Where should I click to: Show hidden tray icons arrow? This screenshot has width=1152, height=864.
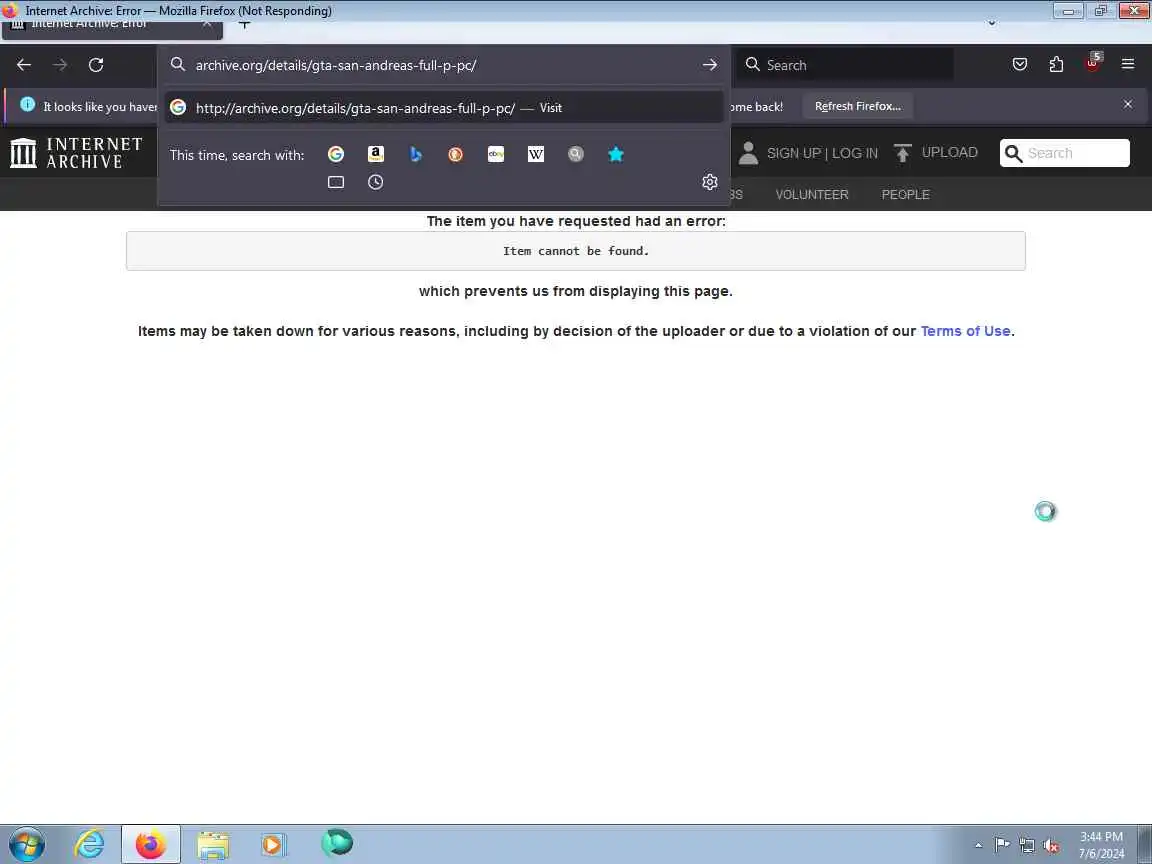tap(978, 845)
